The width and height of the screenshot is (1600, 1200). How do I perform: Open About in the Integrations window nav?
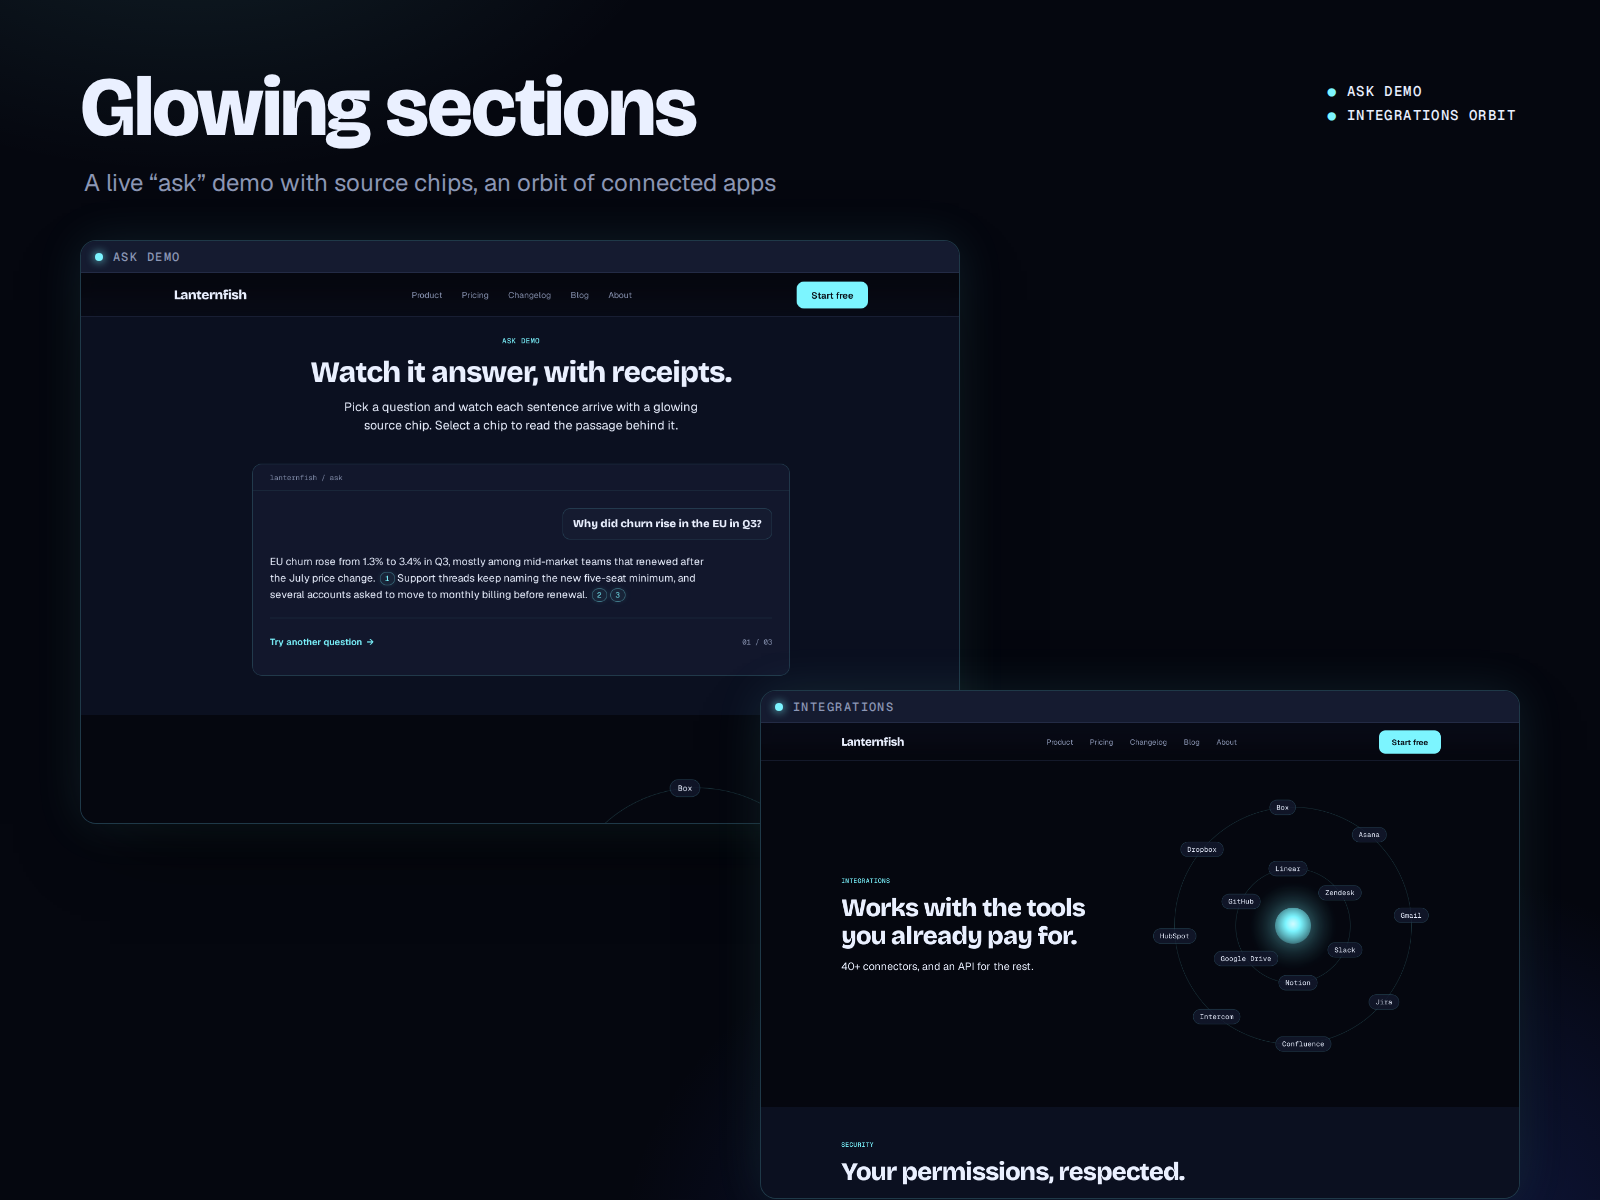[x=1227, y=742]
